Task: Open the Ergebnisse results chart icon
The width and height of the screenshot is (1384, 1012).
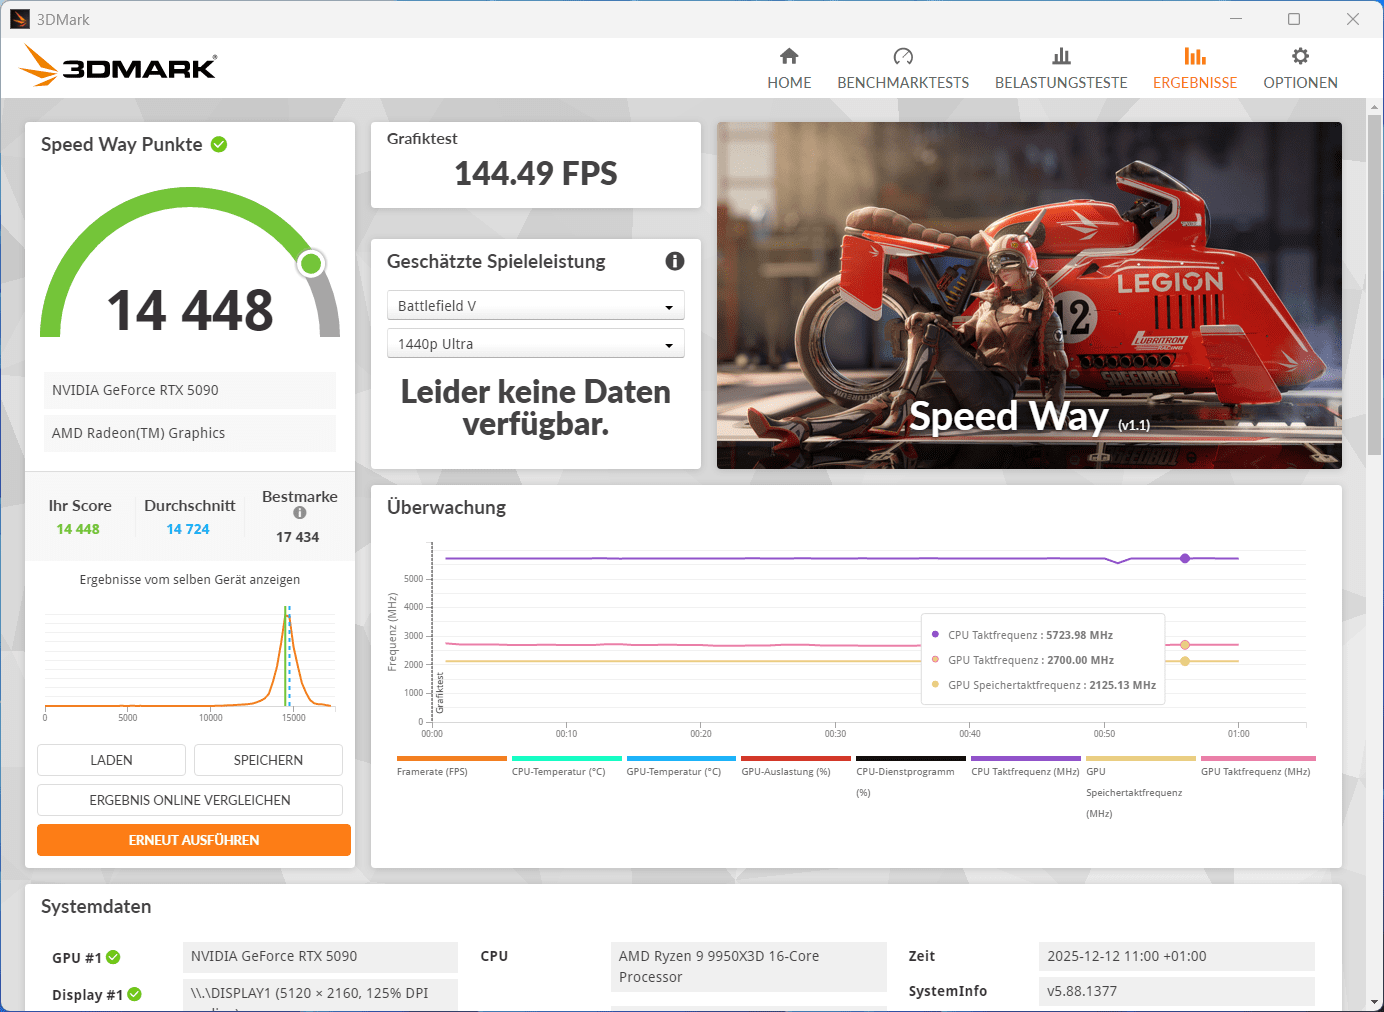Action: pyautogui.click(x=1195, y=56)
